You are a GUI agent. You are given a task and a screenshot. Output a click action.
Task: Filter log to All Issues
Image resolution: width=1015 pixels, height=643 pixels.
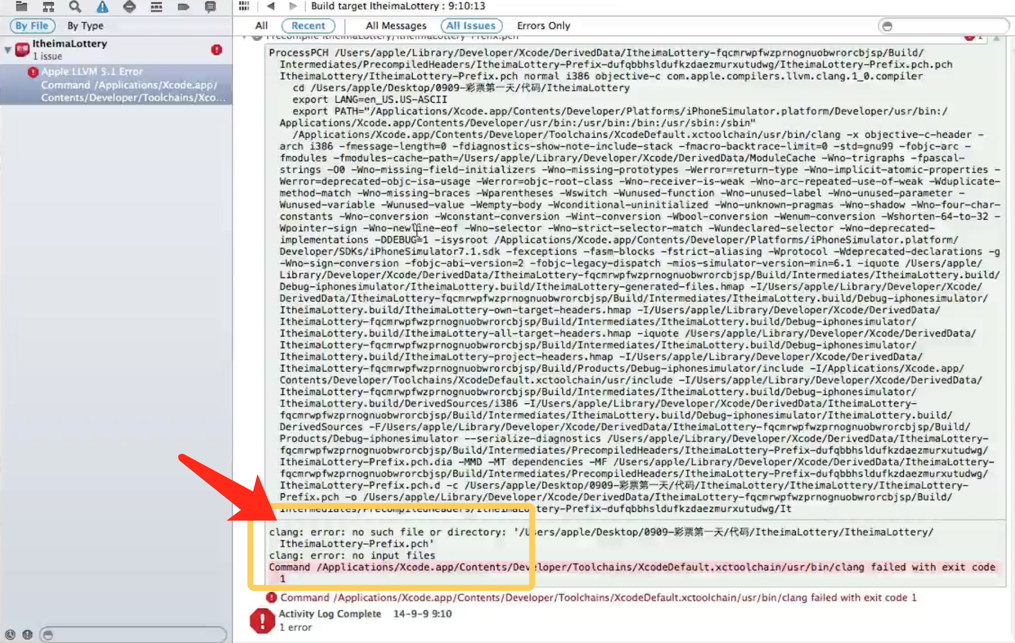tap(471, 26)
